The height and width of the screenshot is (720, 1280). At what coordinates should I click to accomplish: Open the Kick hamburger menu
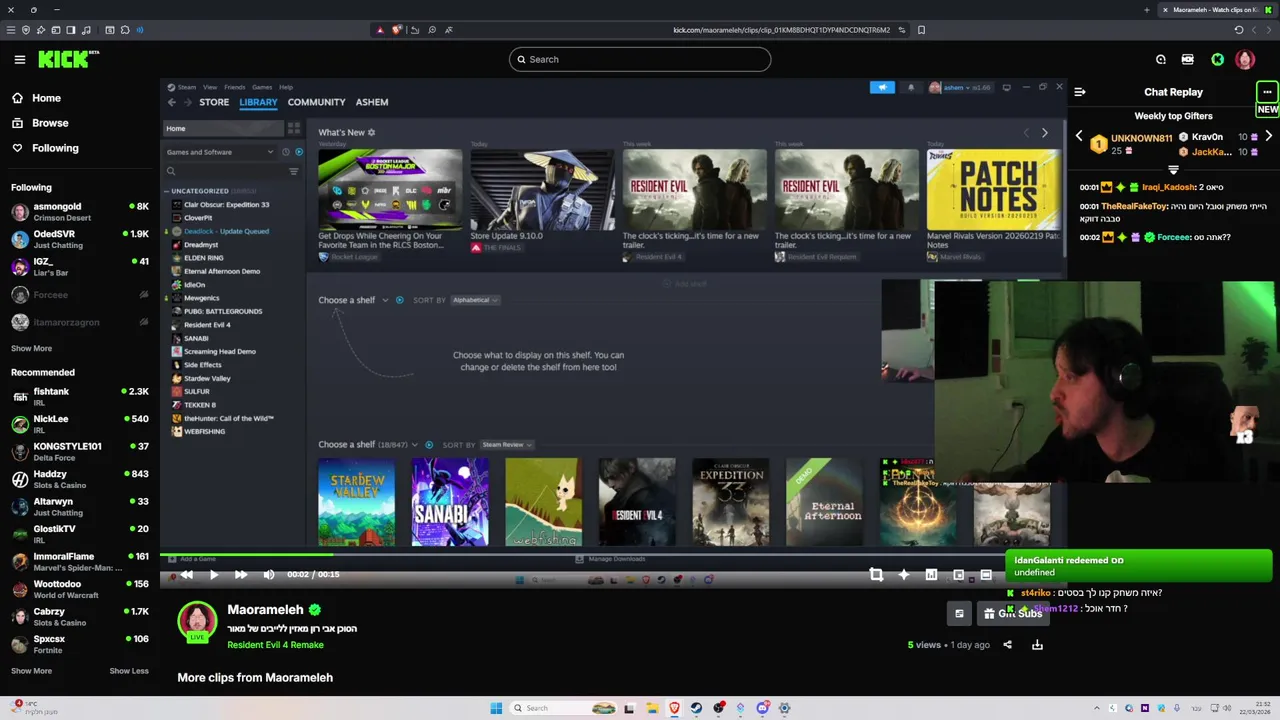[19, 59]
